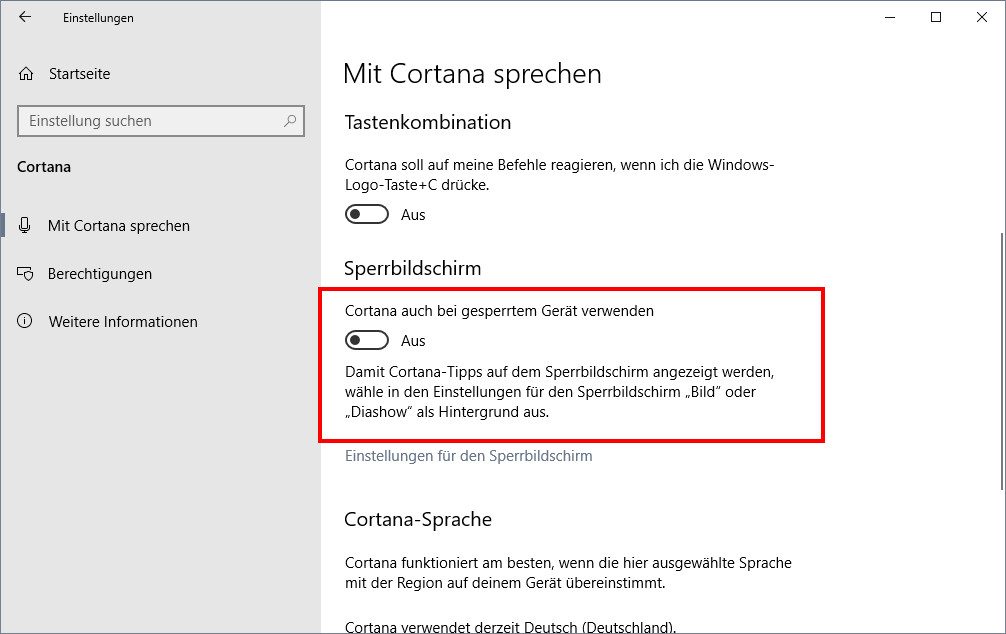1006x634 pixels.
Task: Click text starting 'Cortana funktioniert am besten'
Action: click(x=568, y=573)
